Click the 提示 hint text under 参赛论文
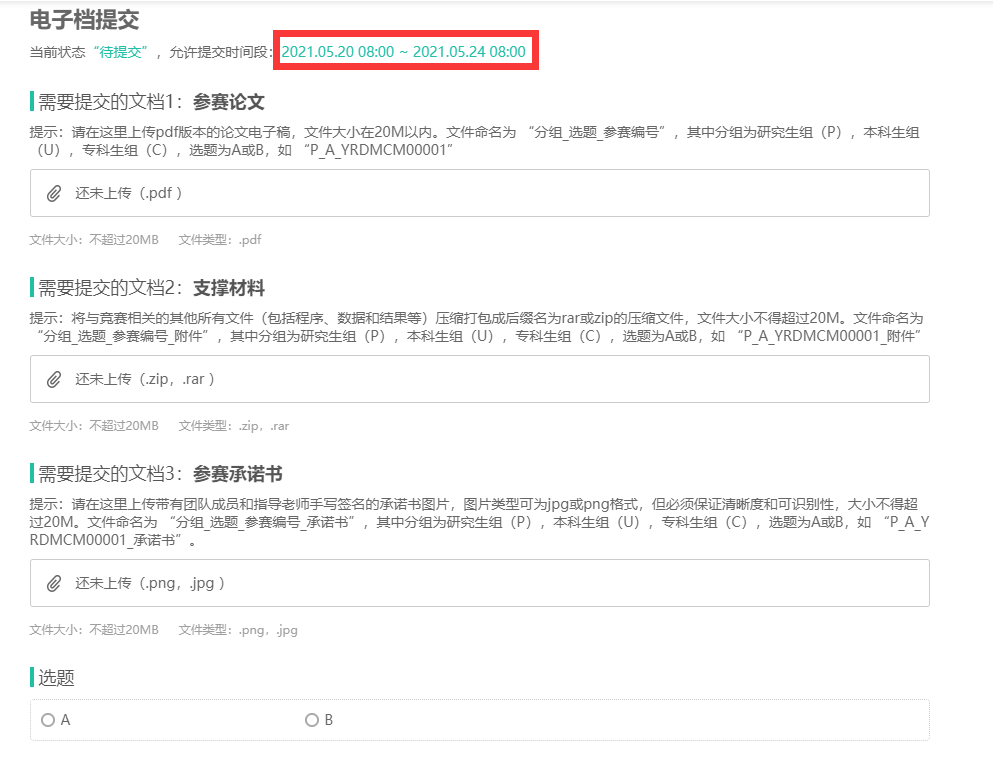The width and height of the screenshot is (993, 767). coord(475,141)
